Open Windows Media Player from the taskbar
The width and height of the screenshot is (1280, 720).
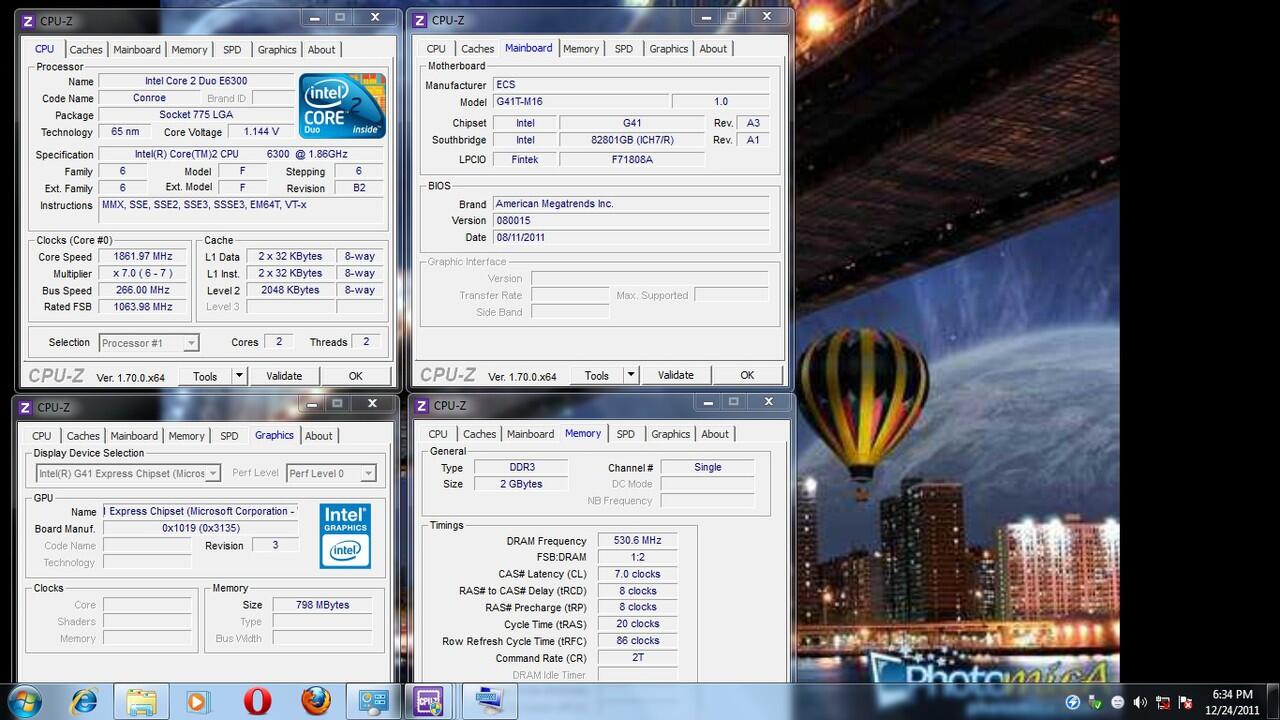pos(198,702)
